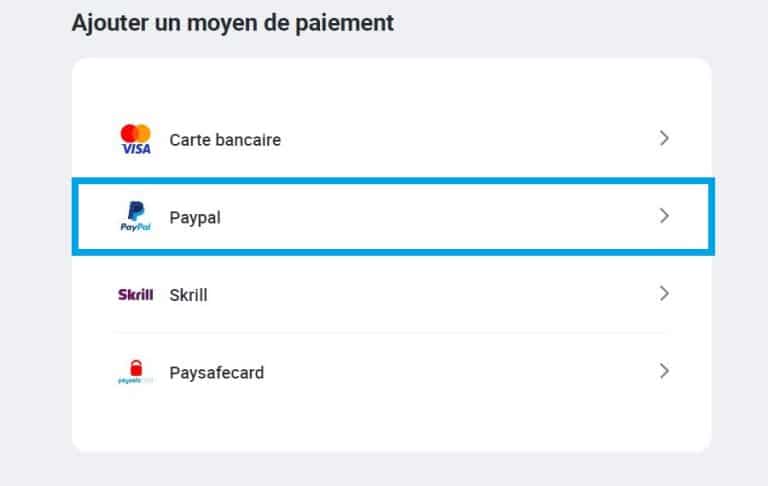Select the Carte bancaire text label
The width and height of the screenshot is (768, 486).
pyautogui.click(x=225, y=140)
